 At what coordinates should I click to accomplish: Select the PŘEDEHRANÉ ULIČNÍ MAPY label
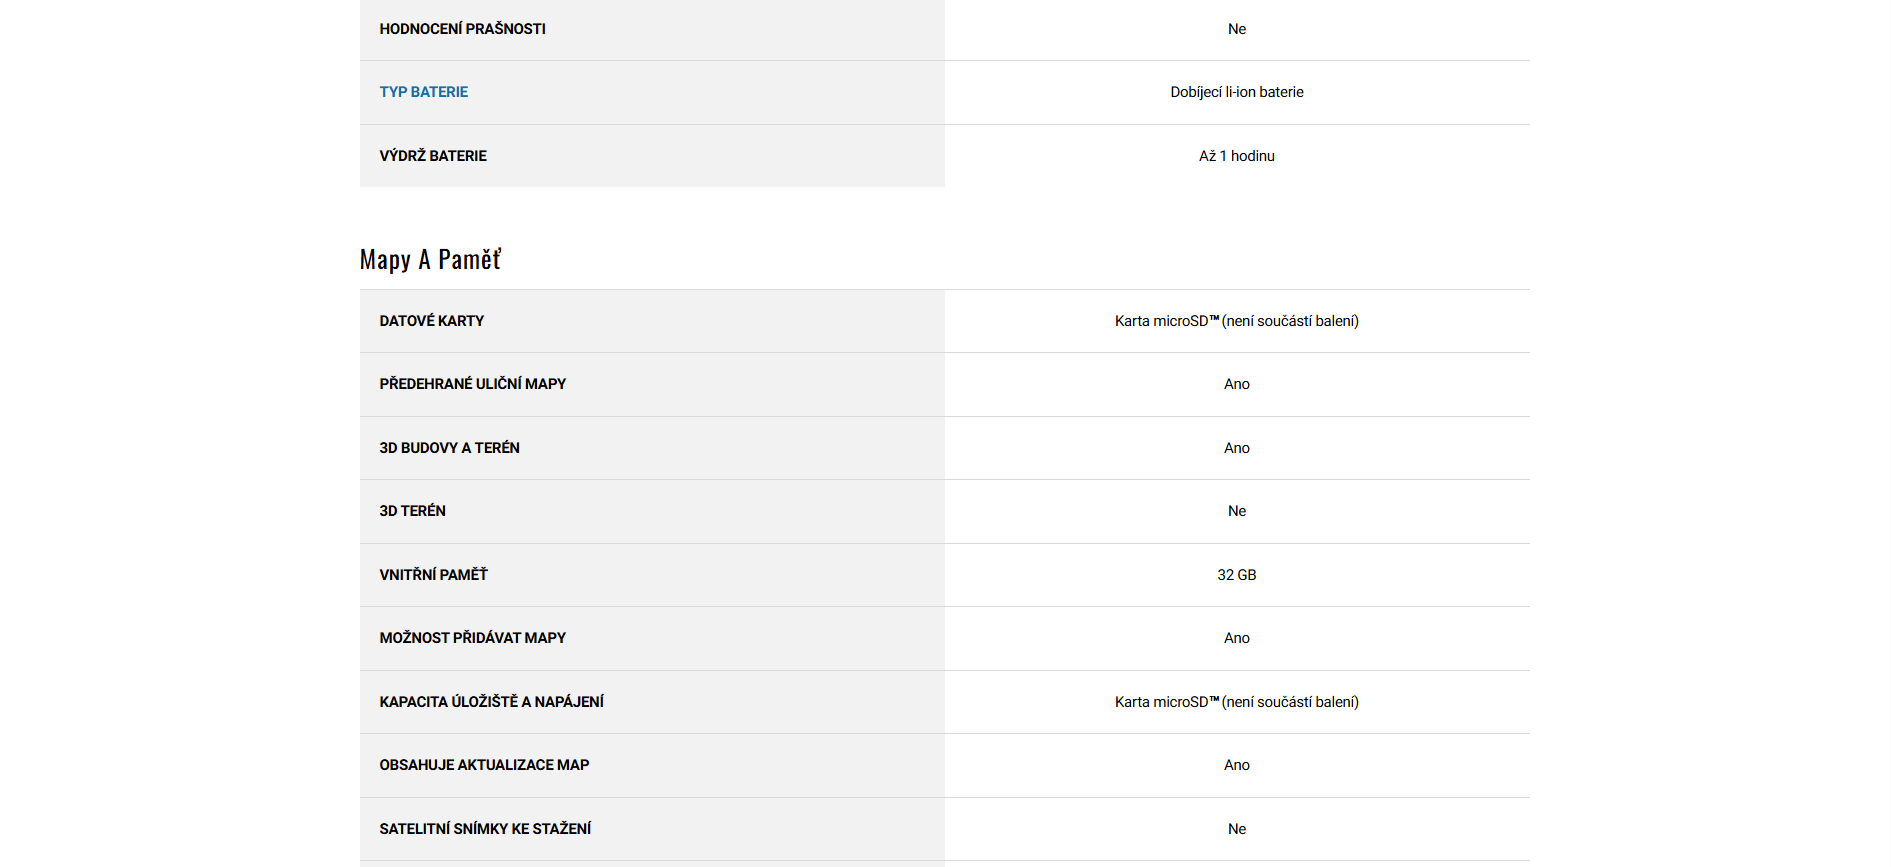[x=472, y=384]
